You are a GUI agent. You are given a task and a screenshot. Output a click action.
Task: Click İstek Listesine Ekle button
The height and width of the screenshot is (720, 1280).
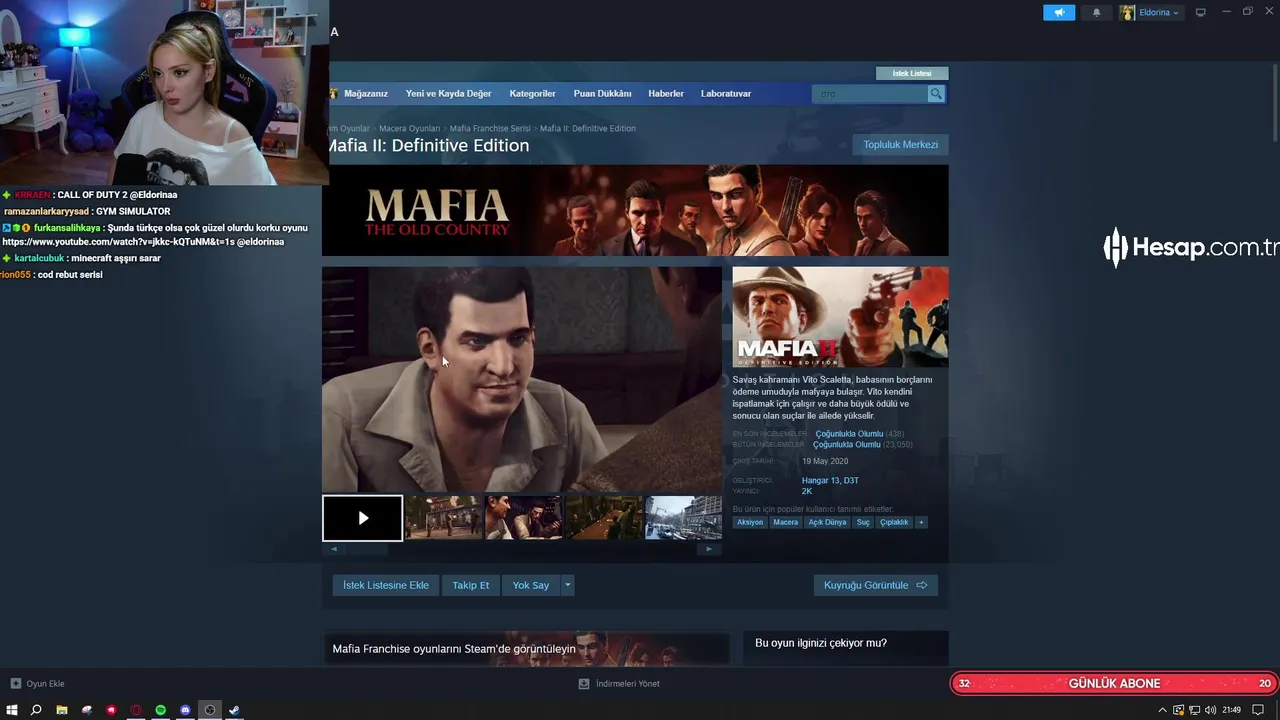(x=386, y=585)
